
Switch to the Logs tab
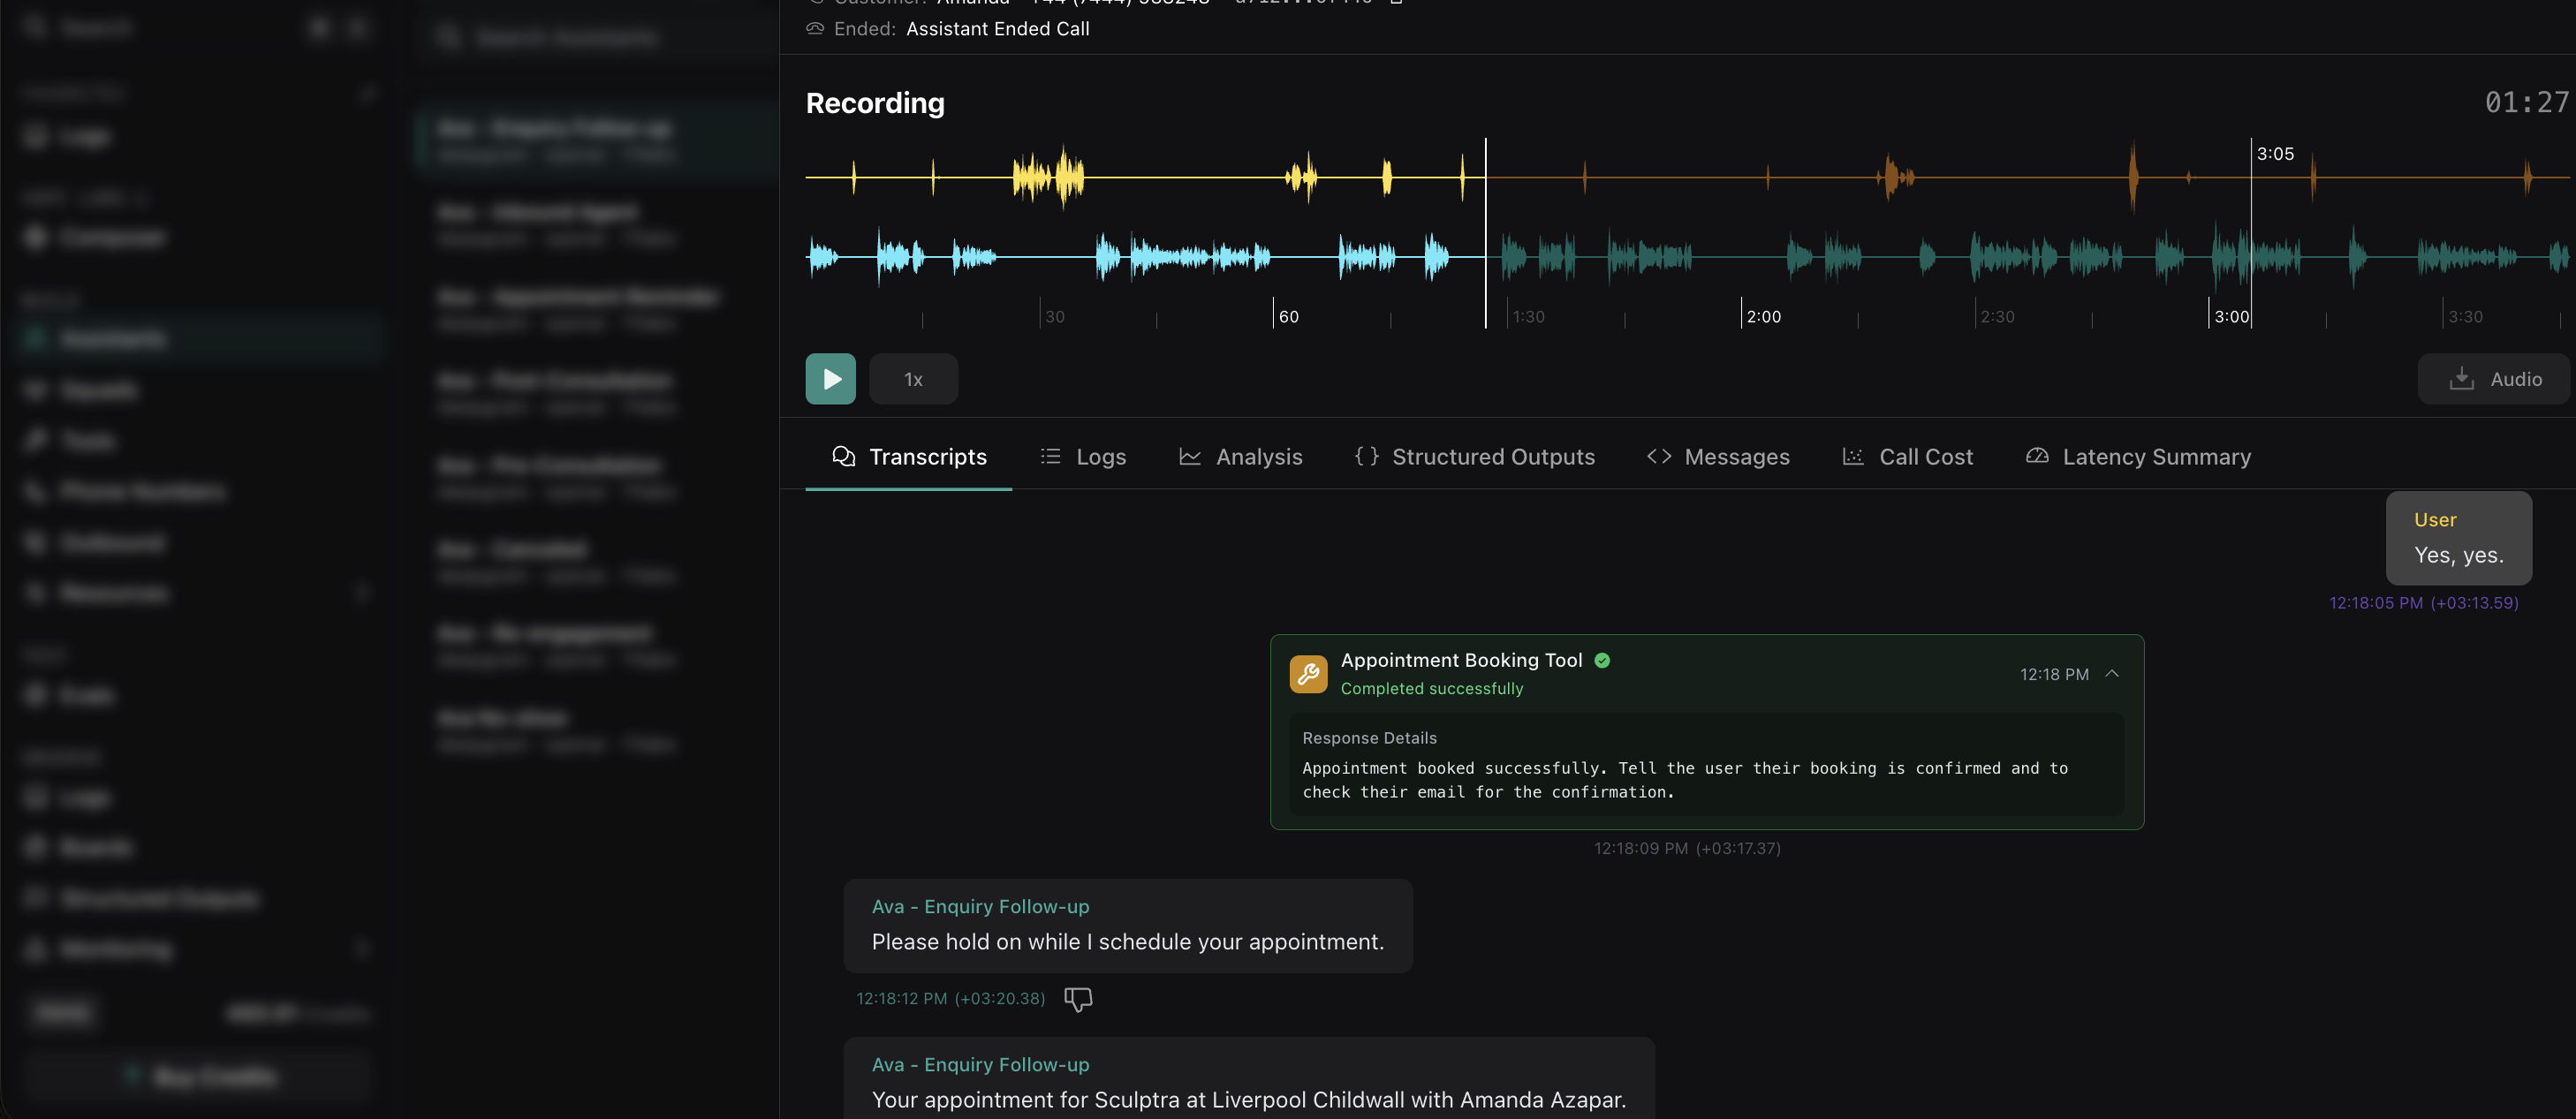pos(1083,457)
